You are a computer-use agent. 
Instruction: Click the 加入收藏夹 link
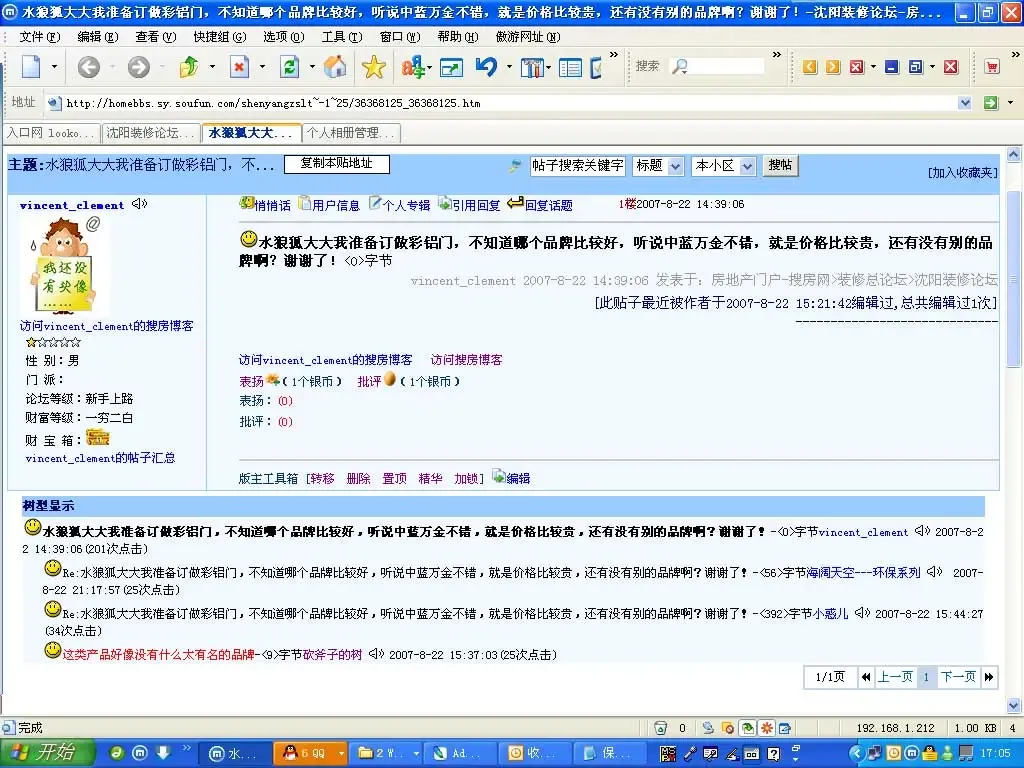(963, 172)
